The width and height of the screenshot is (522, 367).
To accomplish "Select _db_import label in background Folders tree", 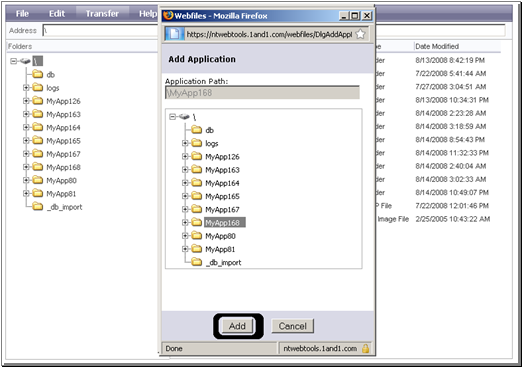I will click(64, 207).
